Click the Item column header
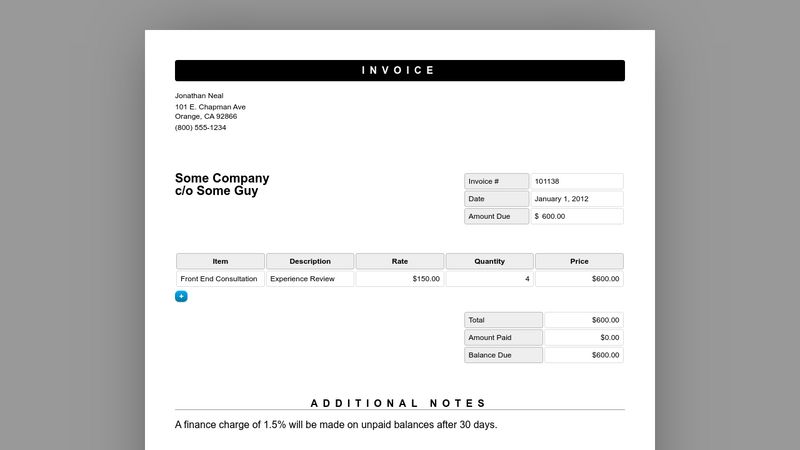The width and height of the screenshot is (800, 450). [x=220, y=261]
